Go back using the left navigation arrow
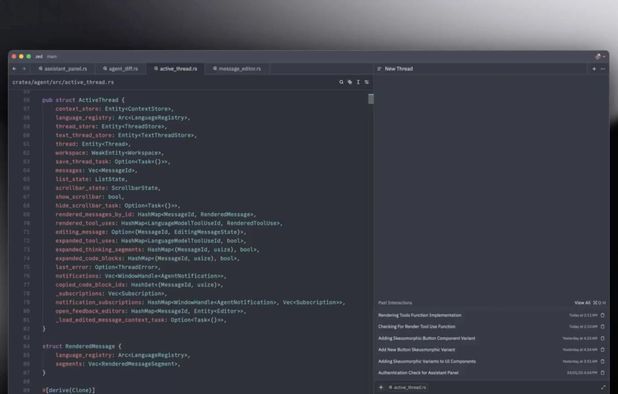The image size is (618, 394). tap(15, 69)
